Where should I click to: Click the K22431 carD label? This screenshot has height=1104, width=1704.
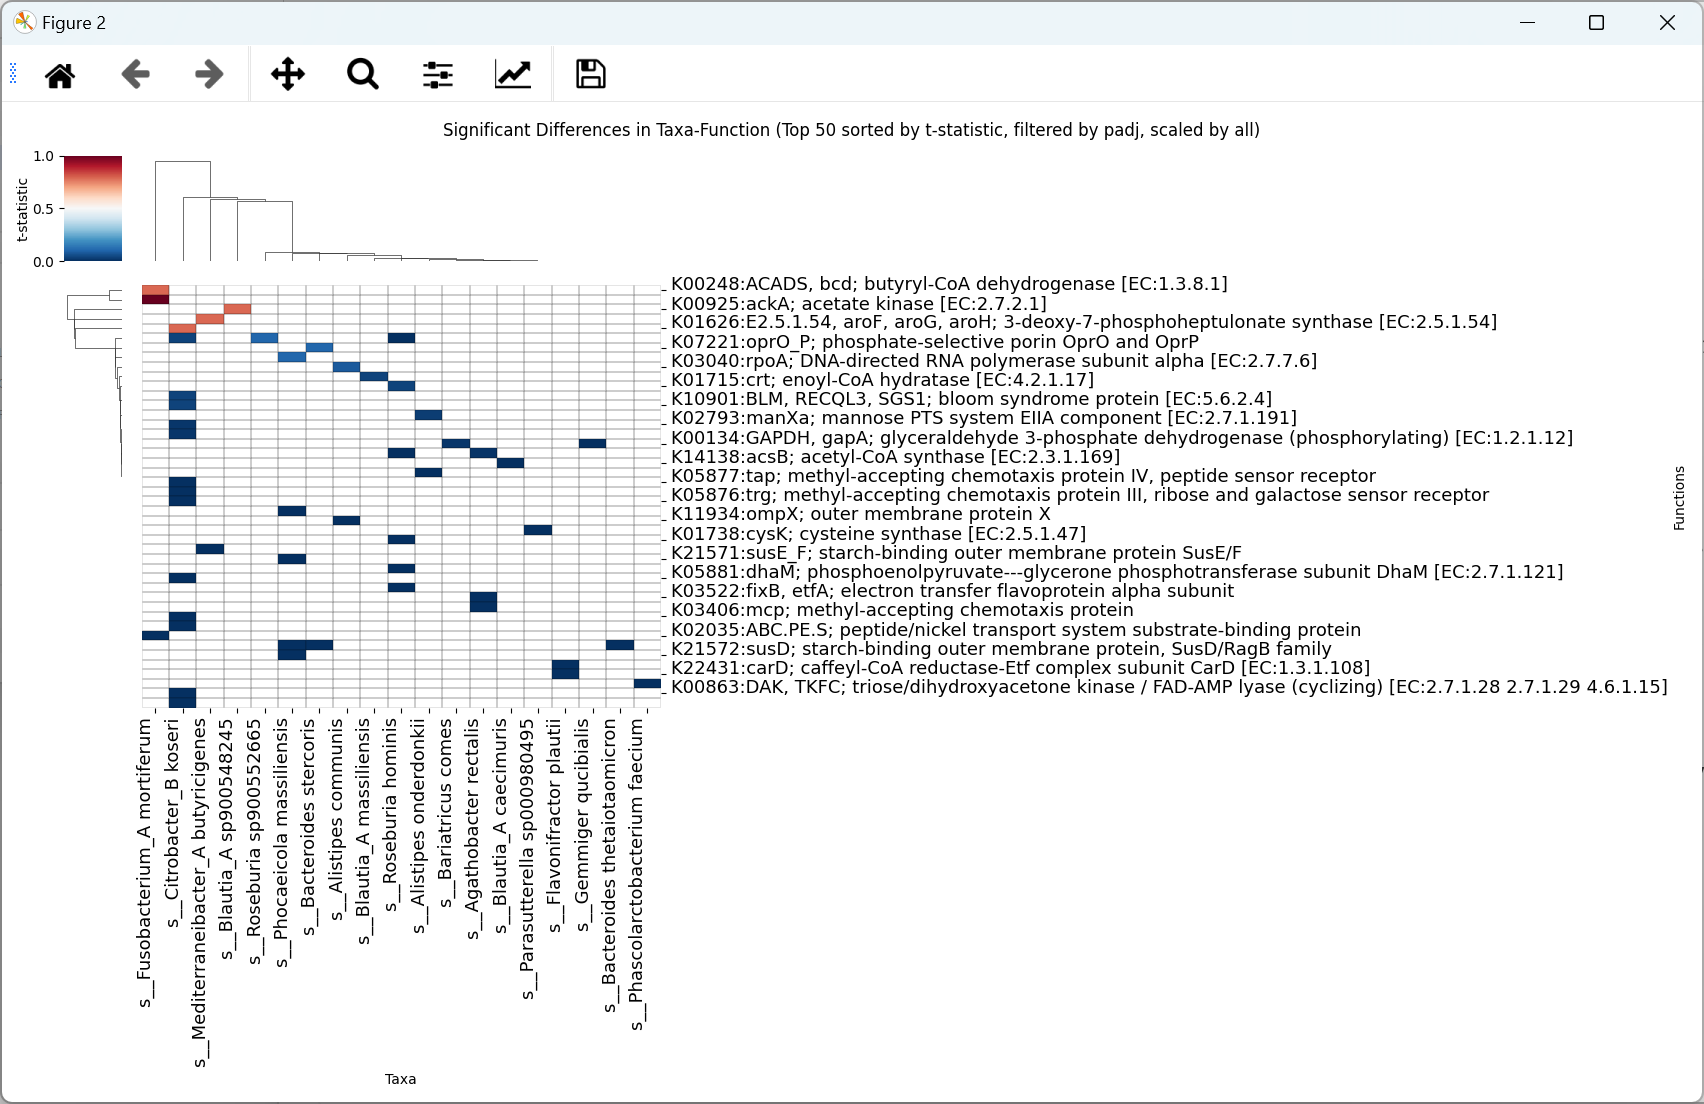click(x=1020, y=668)
